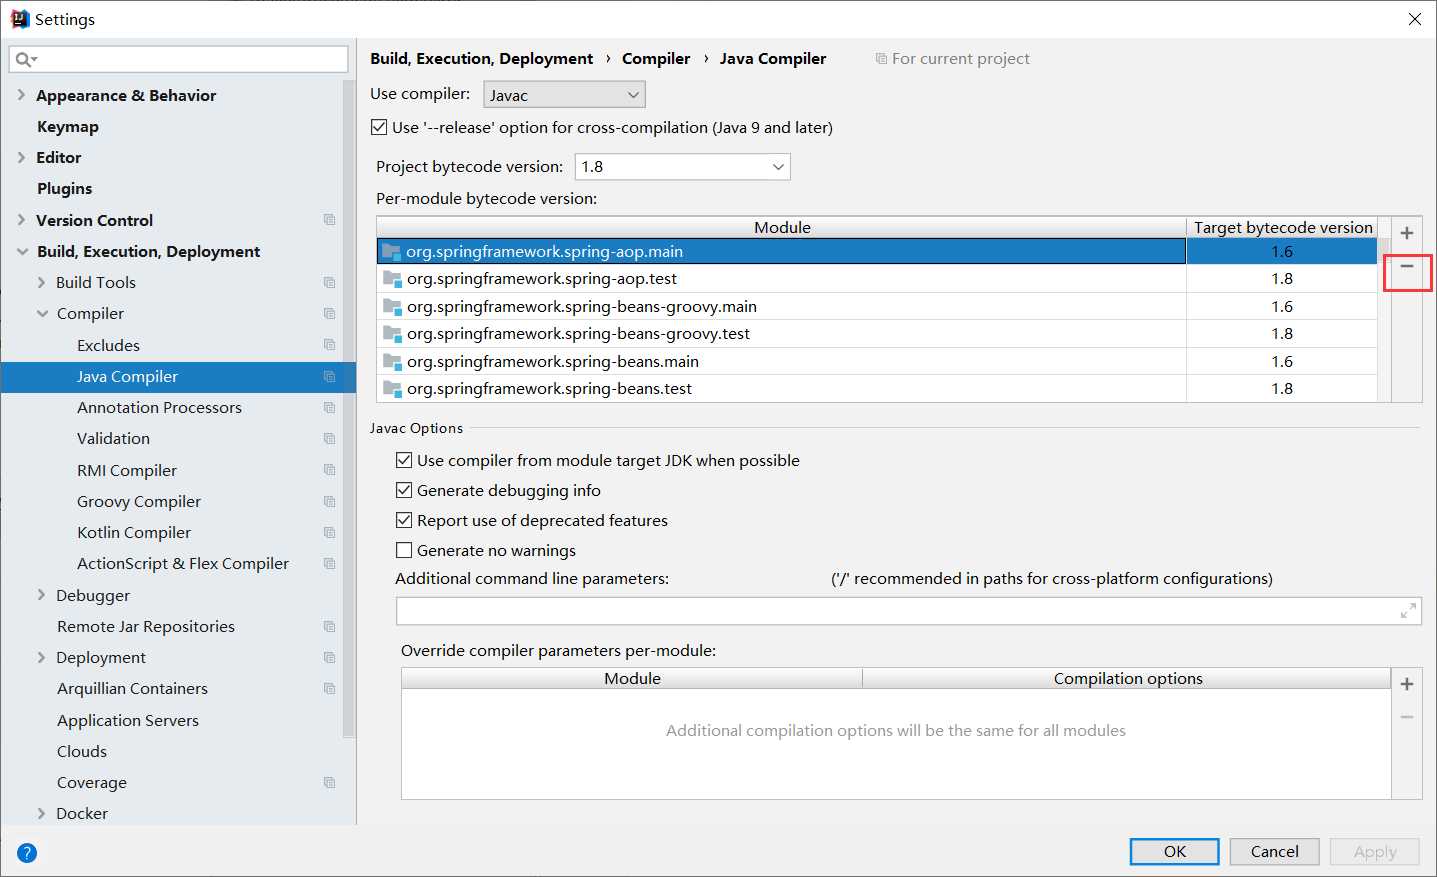1437x877 pixels.
Task: Expand the Docker node
Action: point(41,814)
